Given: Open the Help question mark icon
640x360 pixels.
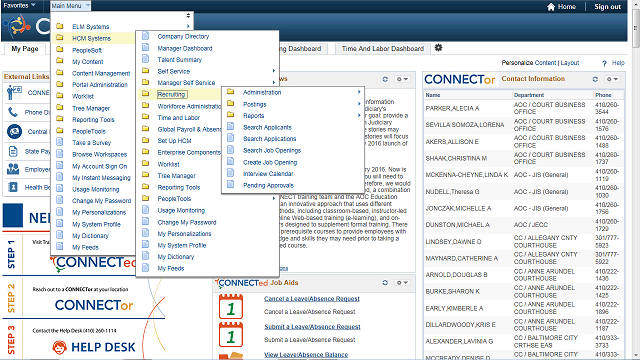Looking at the screenshot, I should pos(604,63).
